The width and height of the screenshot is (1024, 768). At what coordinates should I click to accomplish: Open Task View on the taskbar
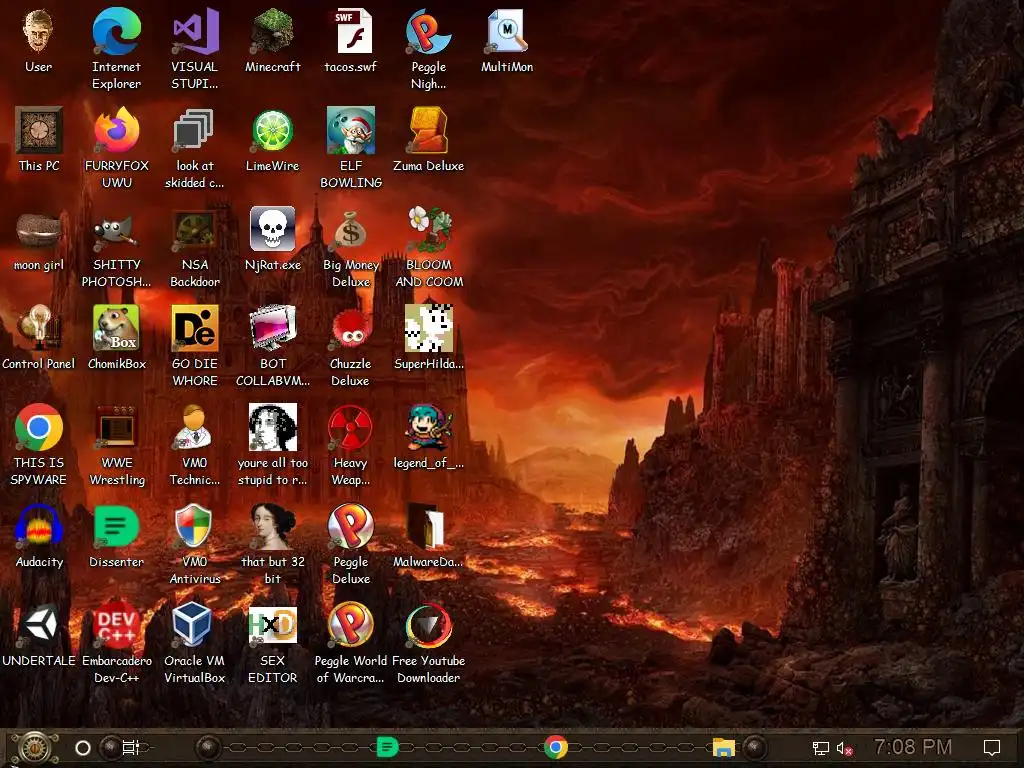tap(131, 748)
